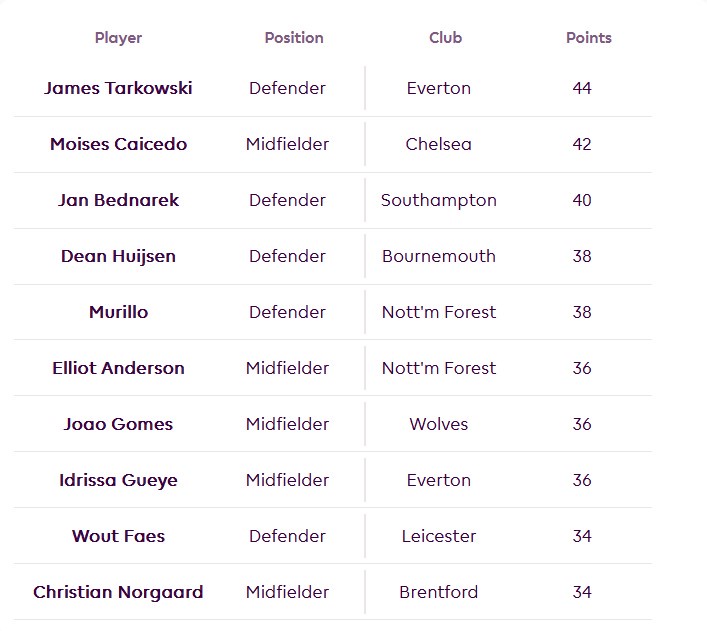Click Chelsea club name
This screenshot has height=631, width=707.
[x=438, y=144]
